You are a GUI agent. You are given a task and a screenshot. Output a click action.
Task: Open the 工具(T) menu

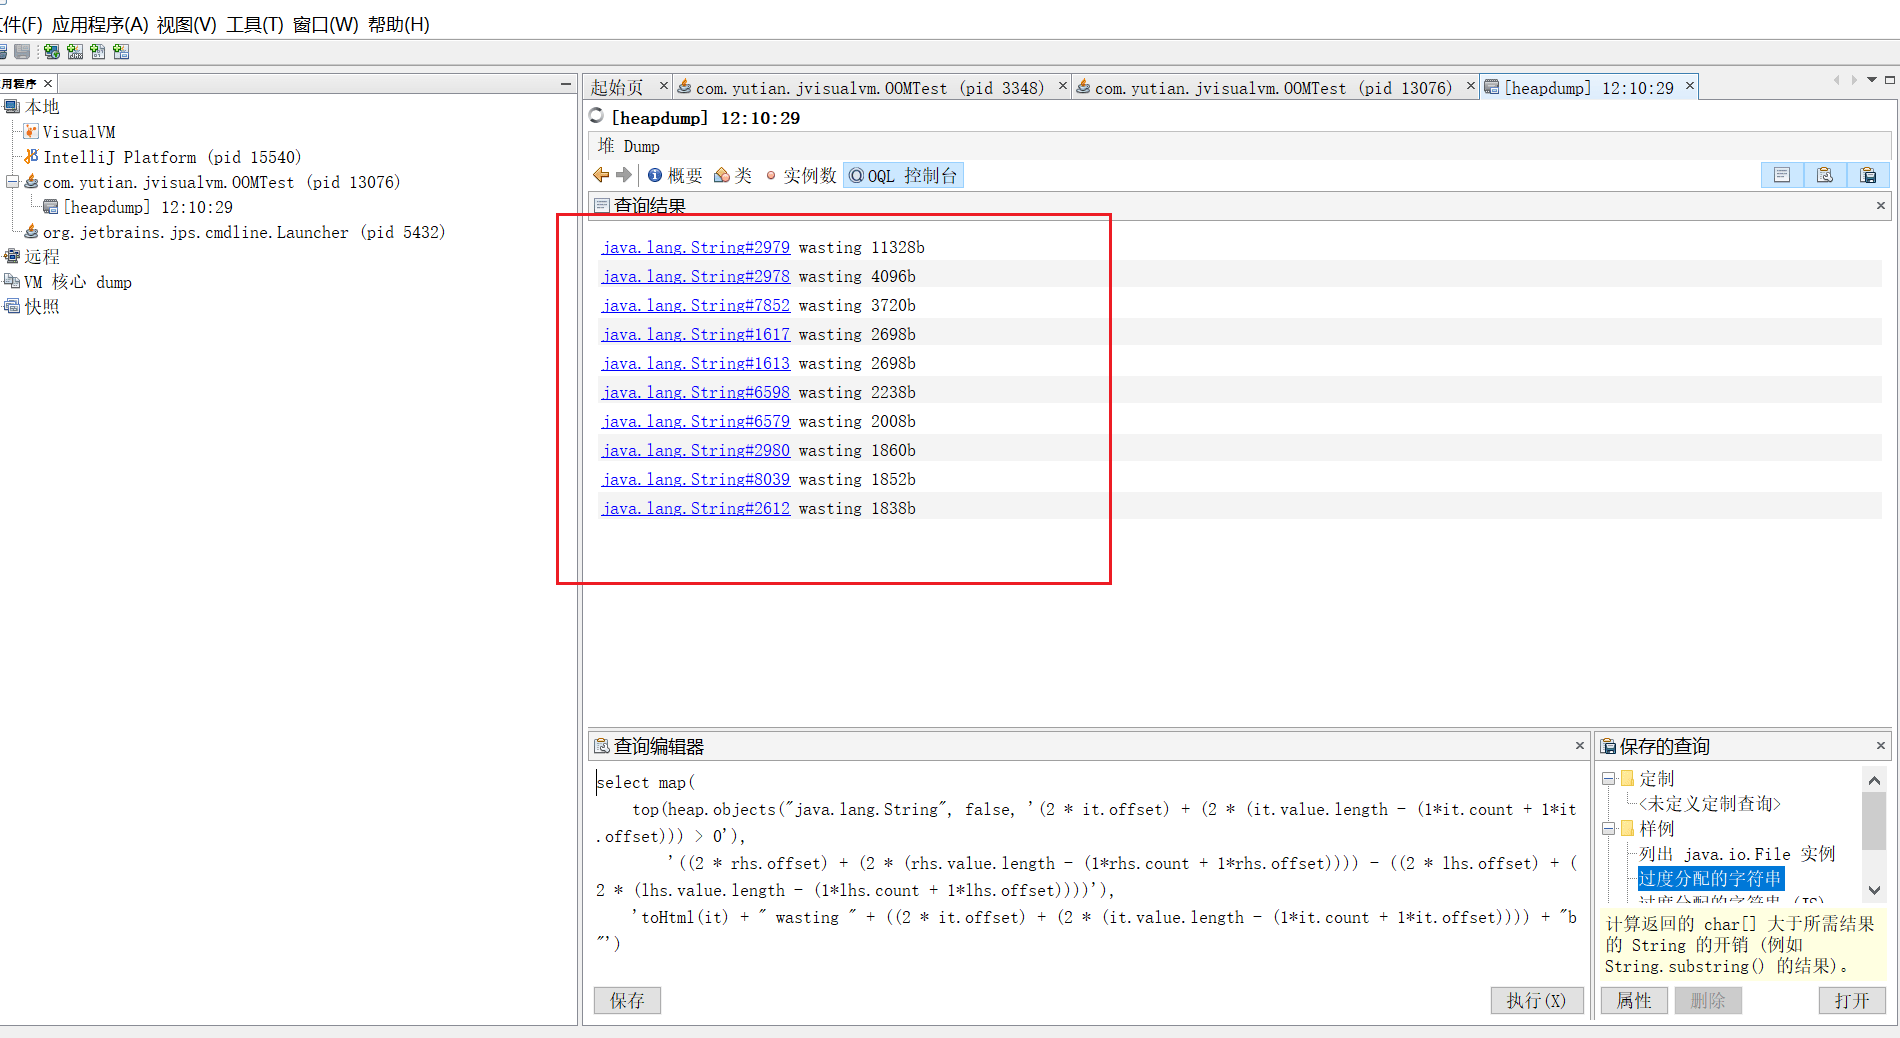(254, 24)
